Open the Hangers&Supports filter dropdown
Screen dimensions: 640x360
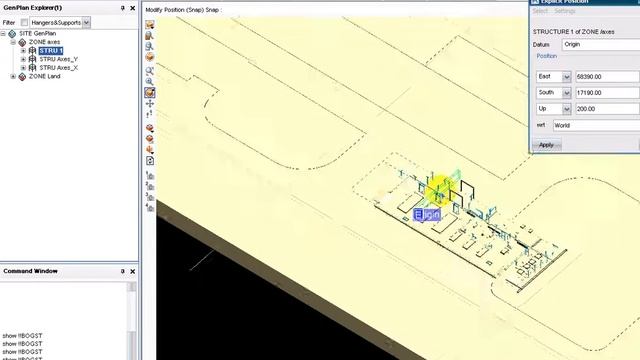click(x=86, y=22)
